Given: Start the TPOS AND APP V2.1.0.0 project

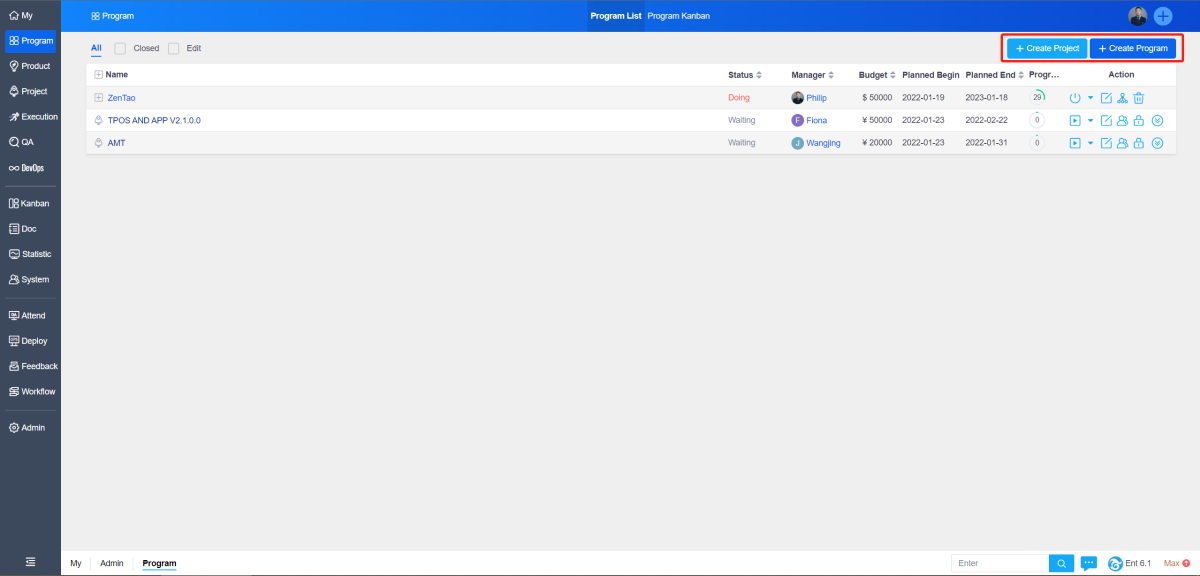Looking at the screenshot, I should 1075,120.
